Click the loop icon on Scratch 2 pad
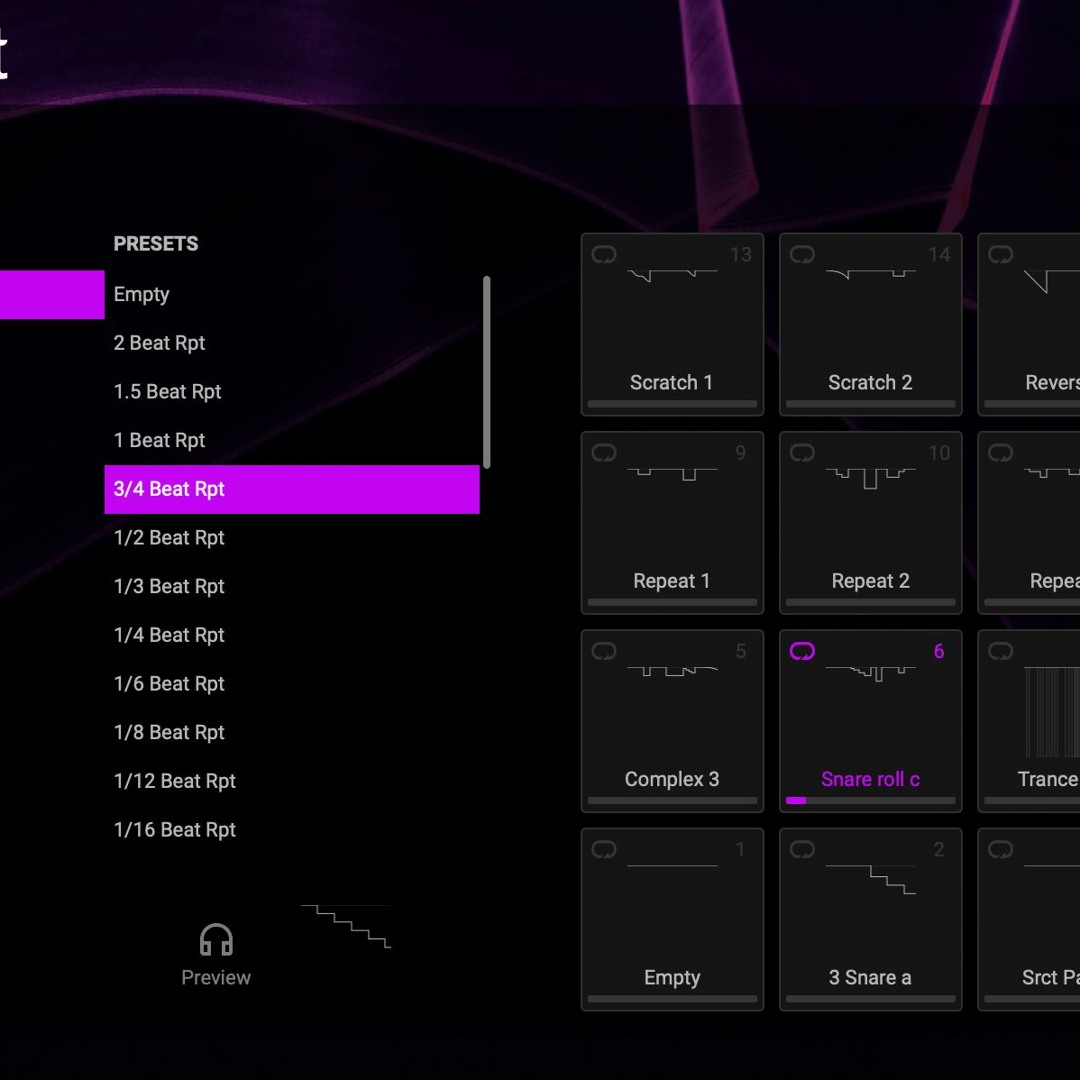Viewport: 1080px width, 1080px height. point(801,255)
